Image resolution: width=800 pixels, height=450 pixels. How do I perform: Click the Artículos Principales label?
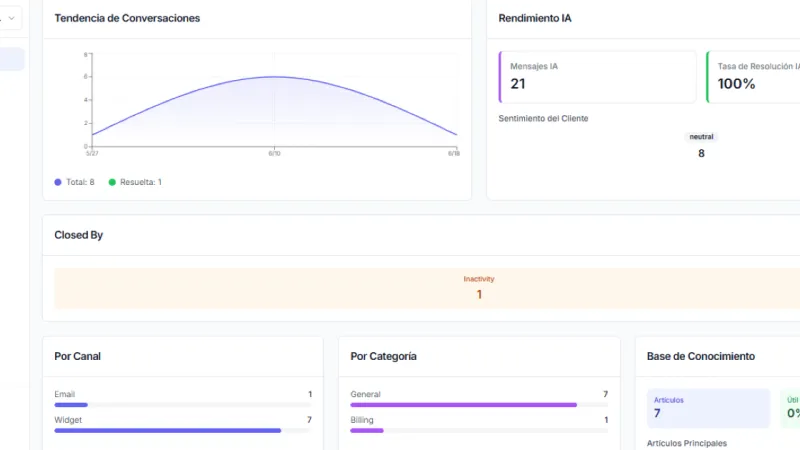coord(687,443)
